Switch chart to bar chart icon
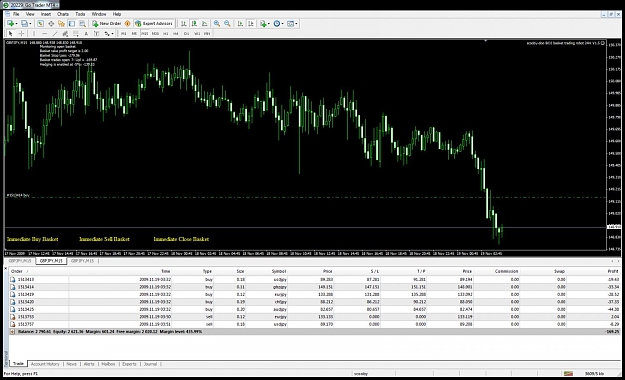625x380 pixels. click(184, 24)
